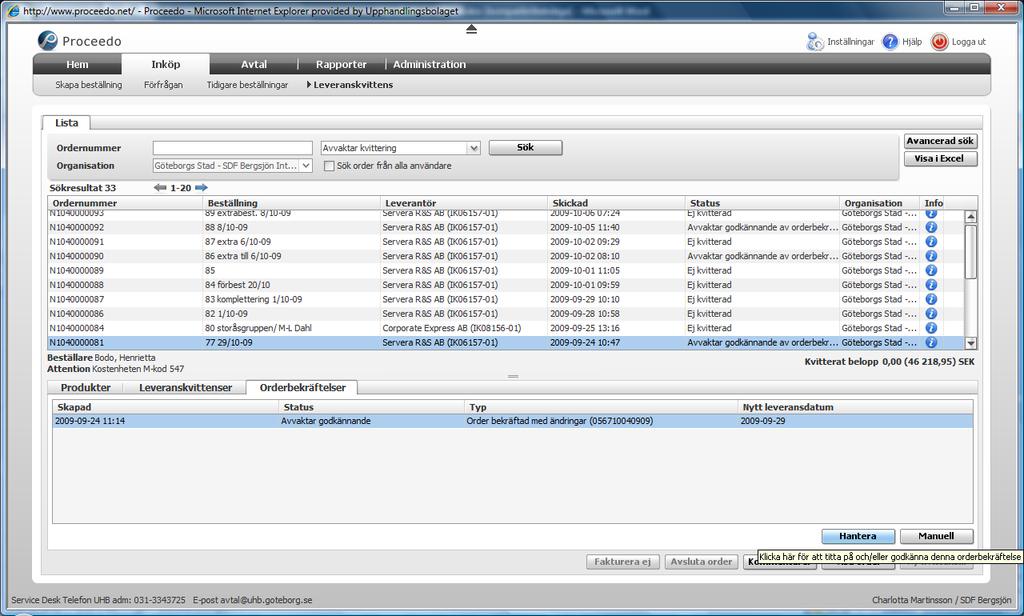Go to Tidigare beställningar submenu
The height and width of the screenshot is (616, 1024).
(x=247, y=85)
